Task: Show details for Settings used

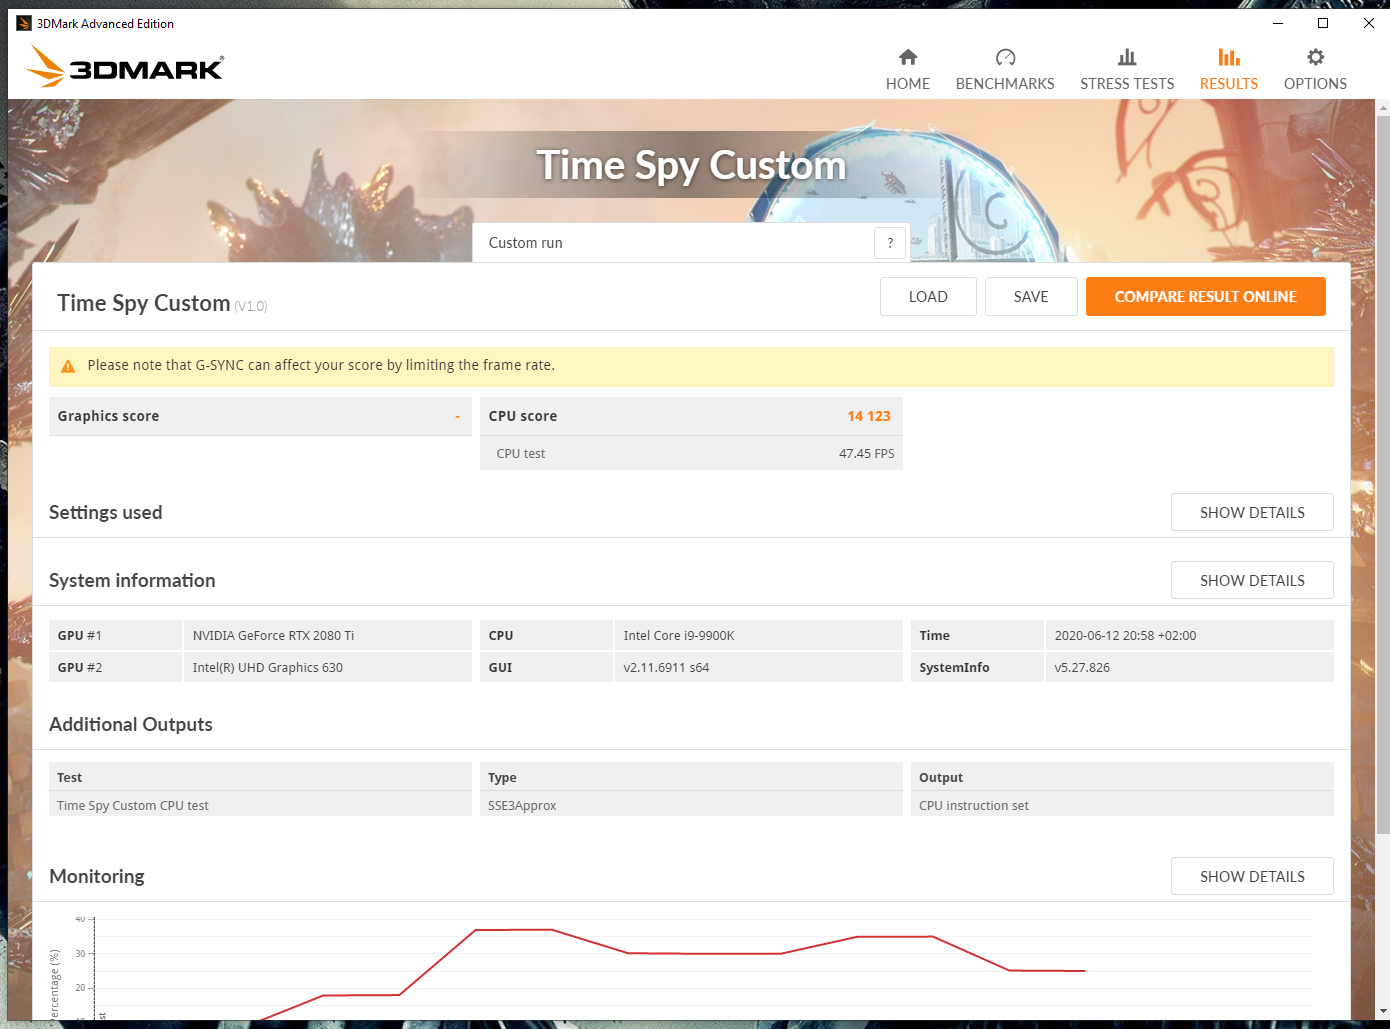Action: [x=1252, y=512]
